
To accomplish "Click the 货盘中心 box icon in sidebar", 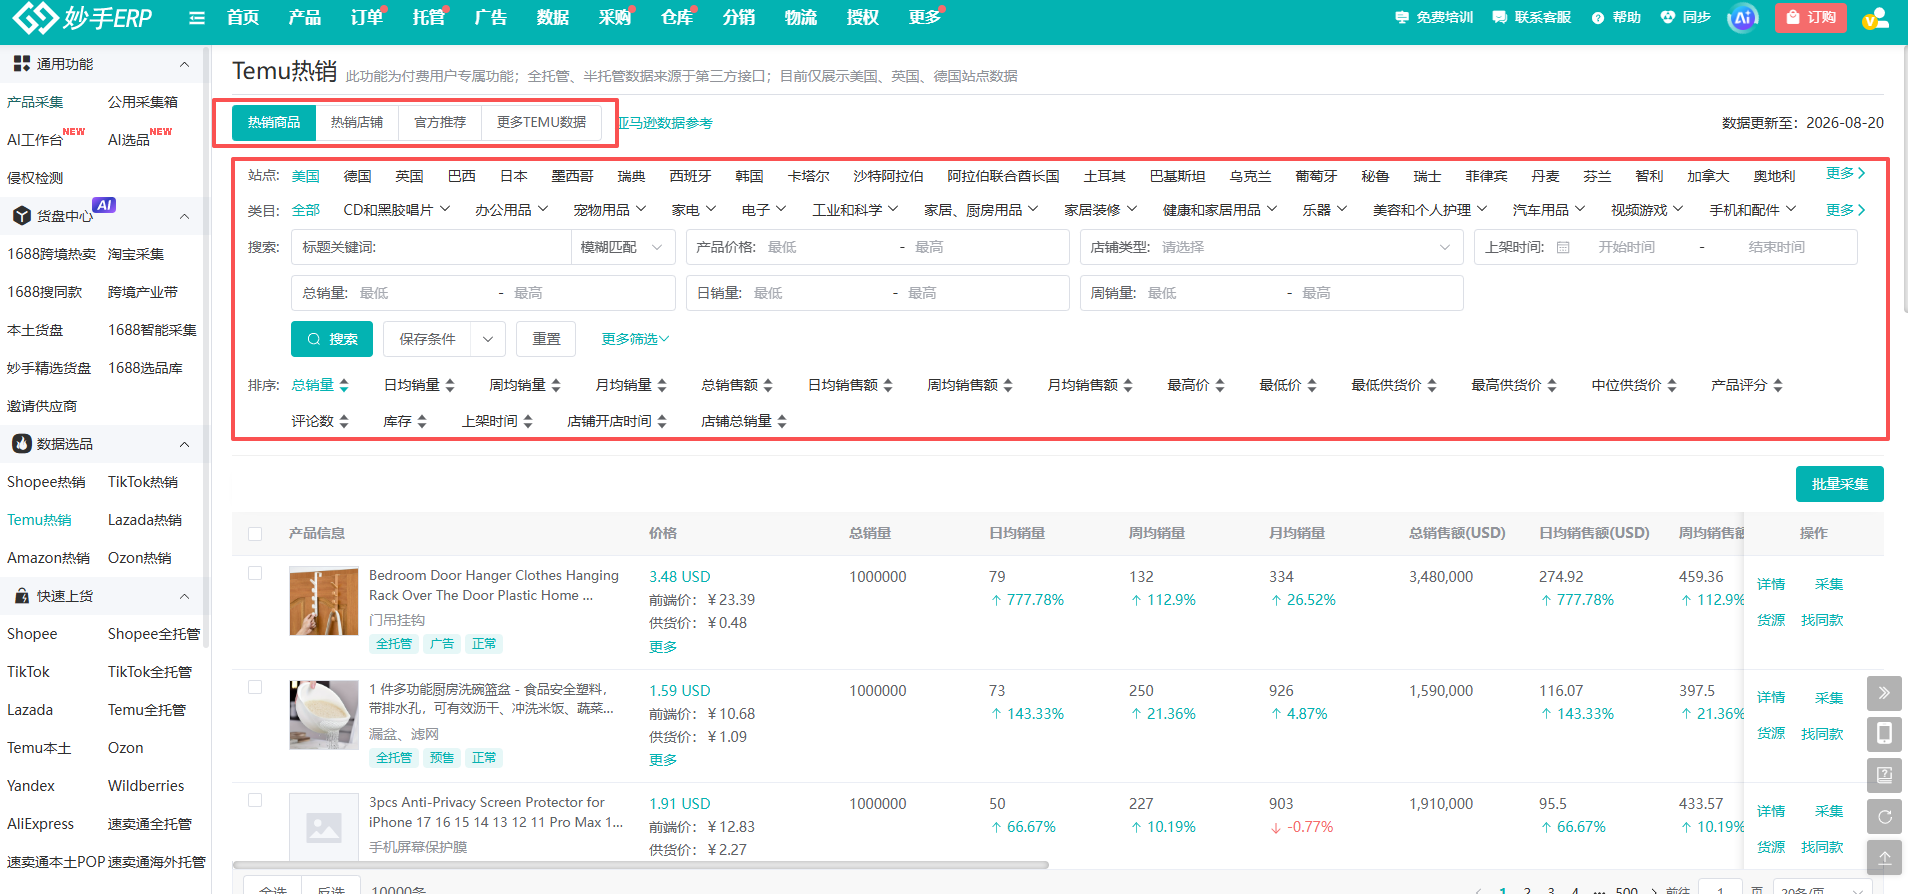I will pos(21,216).
